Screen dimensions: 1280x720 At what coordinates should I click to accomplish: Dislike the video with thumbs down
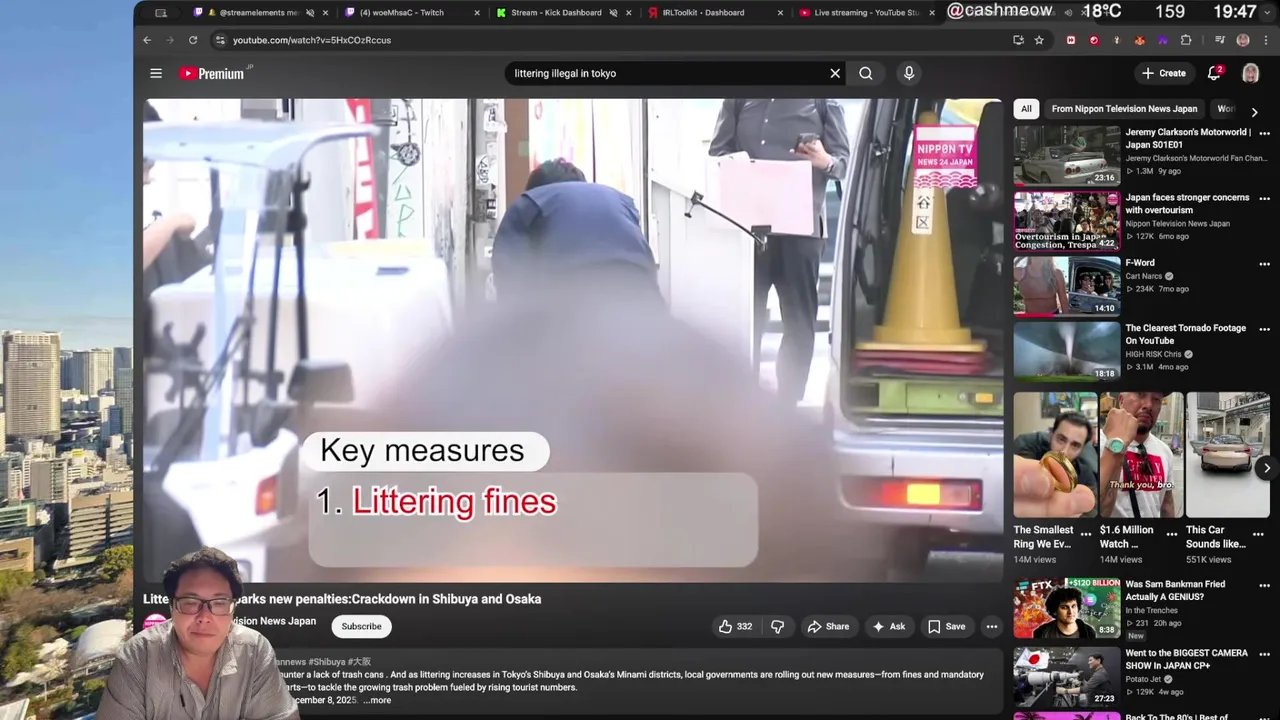coord(777,626)
